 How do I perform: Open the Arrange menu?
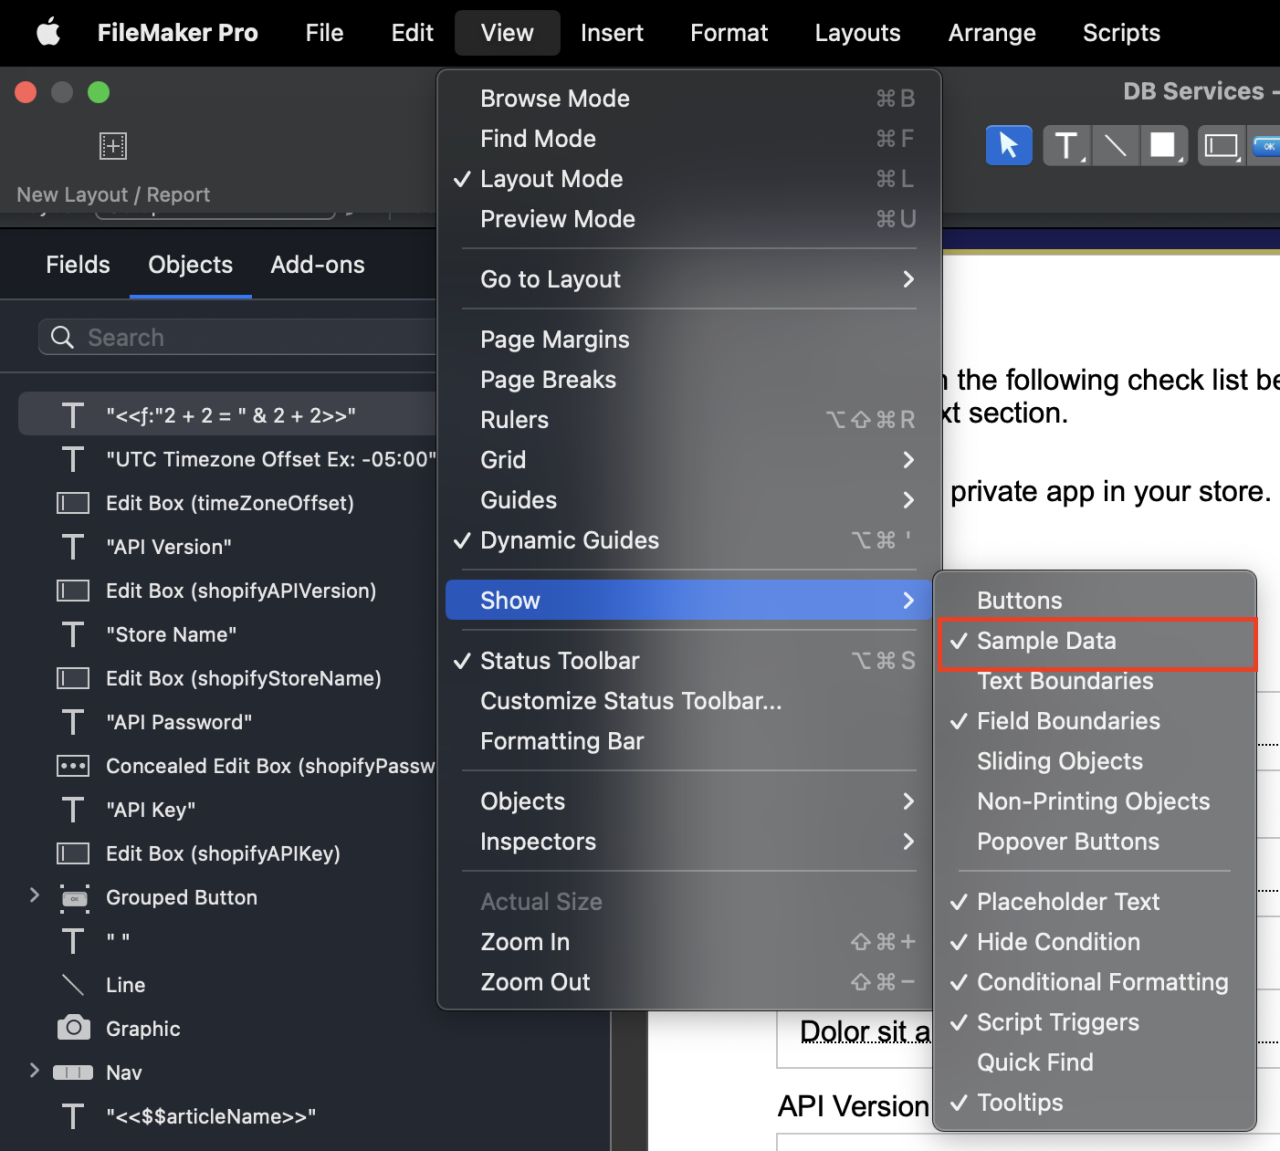coord(992,33)
